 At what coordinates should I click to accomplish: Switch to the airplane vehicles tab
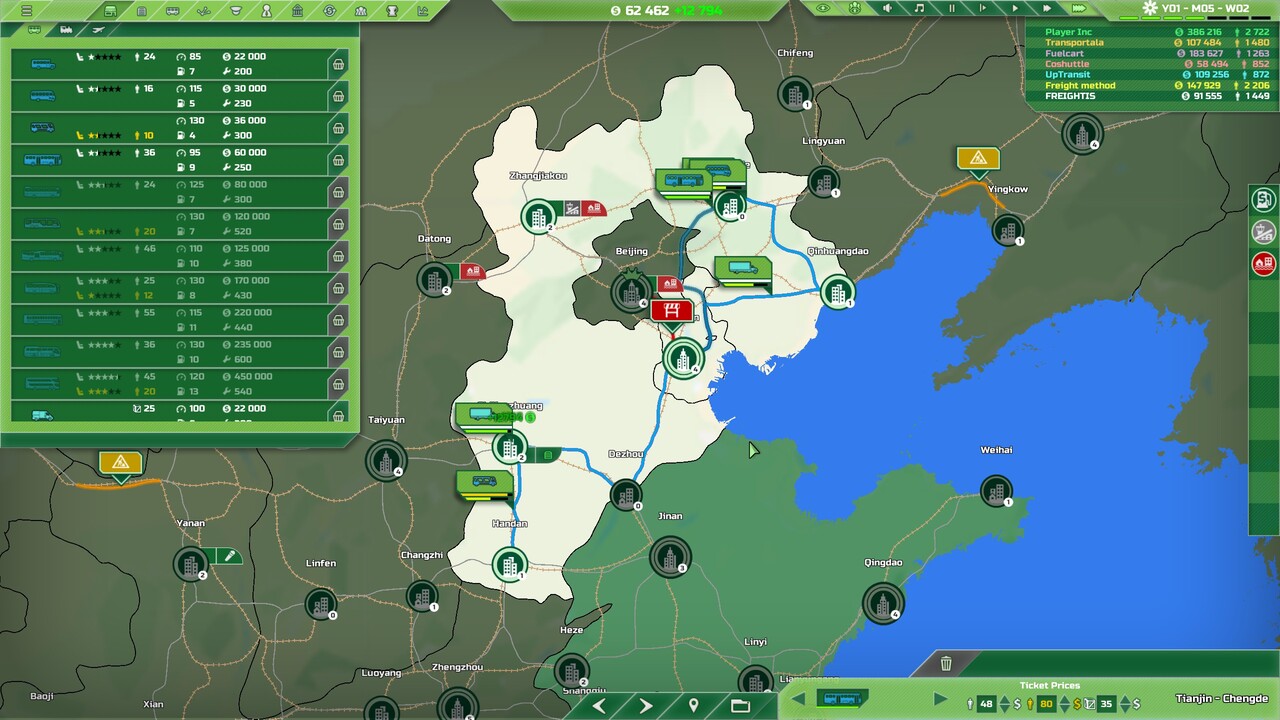(97, 30)
